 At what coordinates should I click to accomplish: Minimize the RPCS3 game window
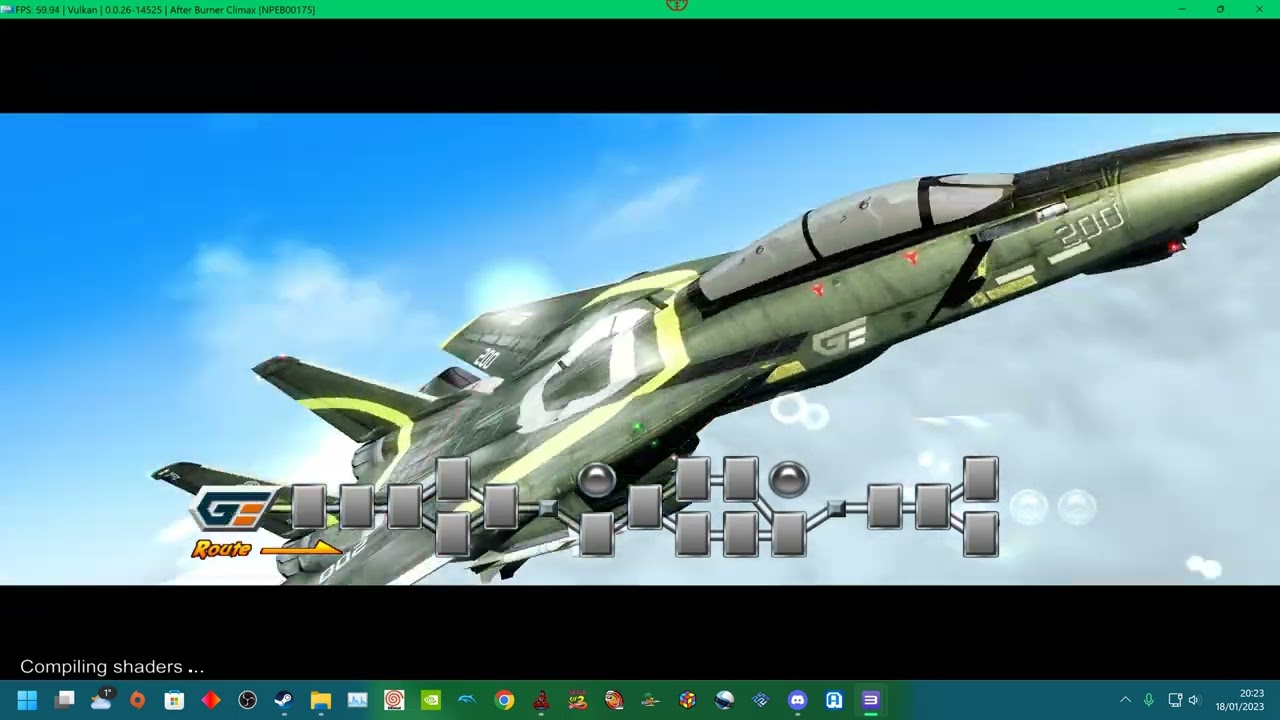[1182, 9]
